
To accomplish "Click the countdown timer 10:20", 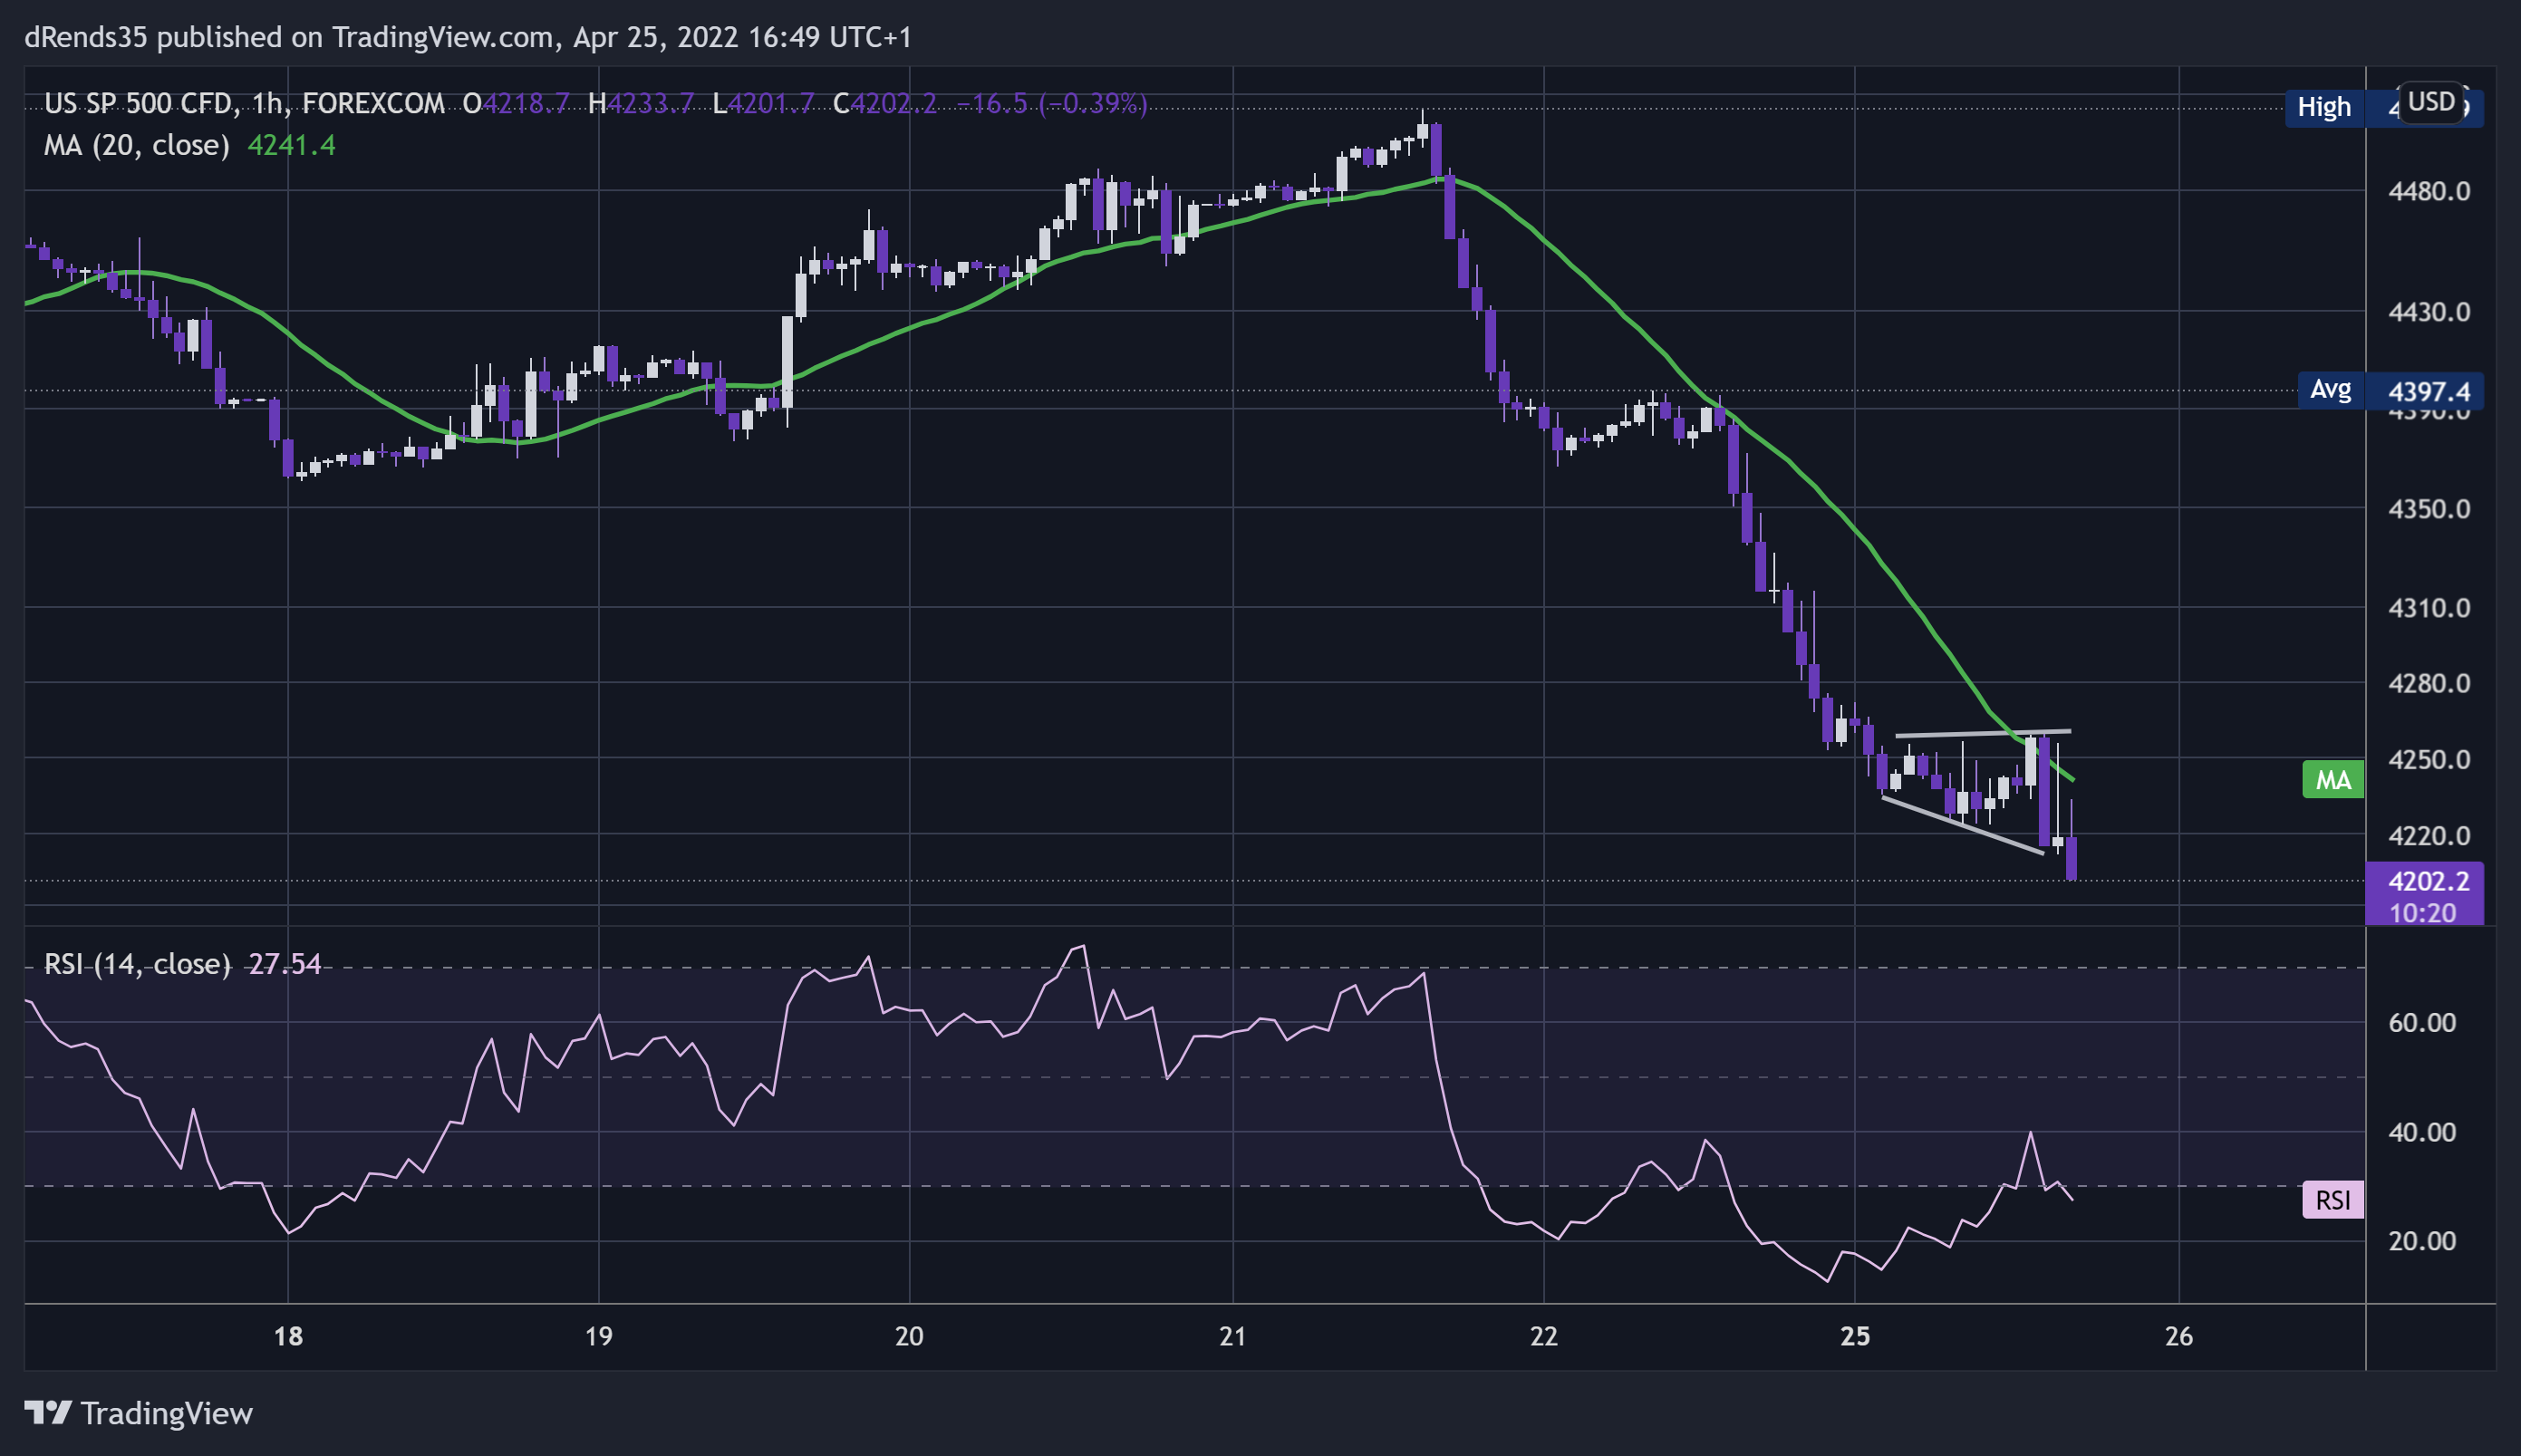I will [x=2422, y=912].
